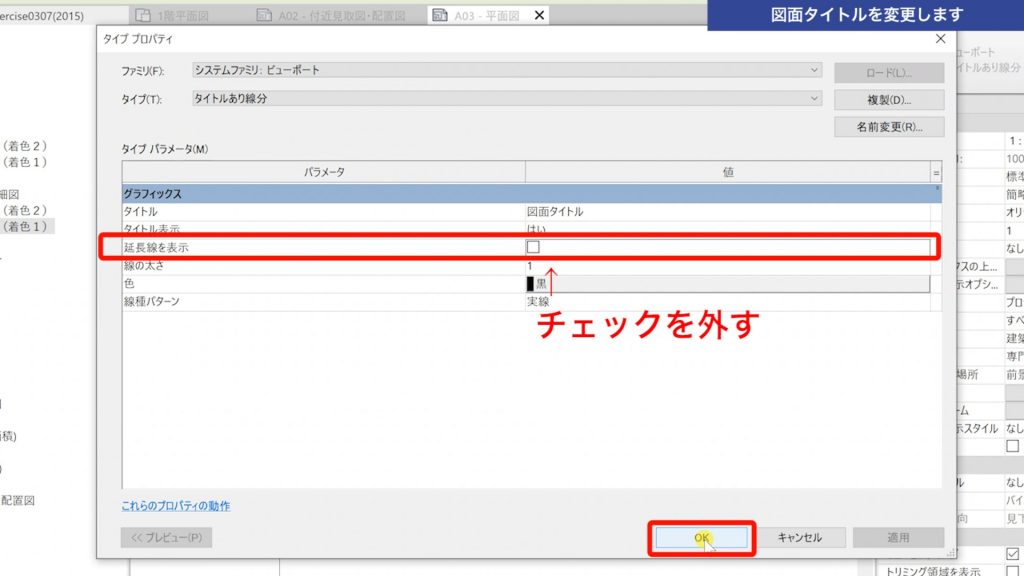Open the タイプ dropdown showing タイトルあり線分
The width and height of the screenshot is (1024, 576).
tap(814, 97)
